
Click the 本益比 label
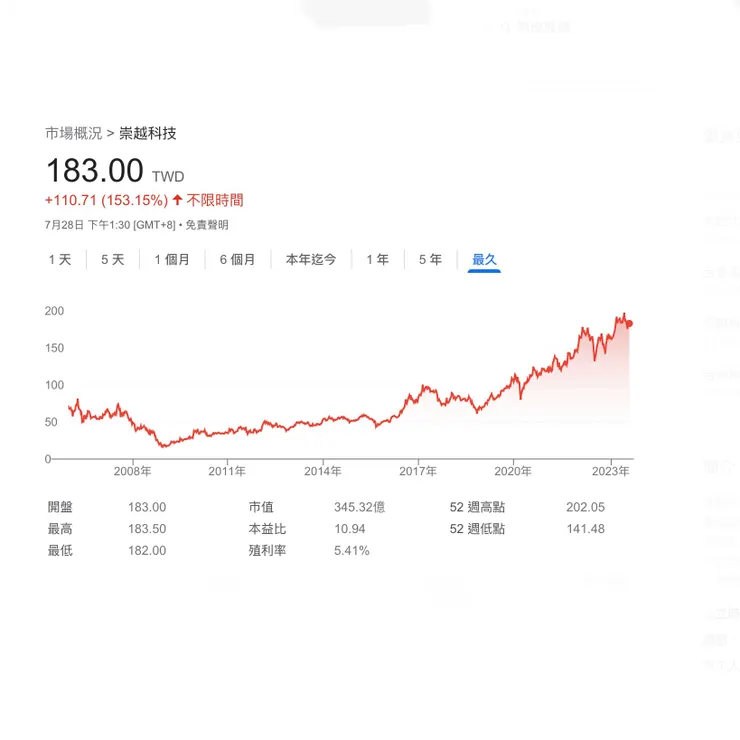tap(267, 529)
